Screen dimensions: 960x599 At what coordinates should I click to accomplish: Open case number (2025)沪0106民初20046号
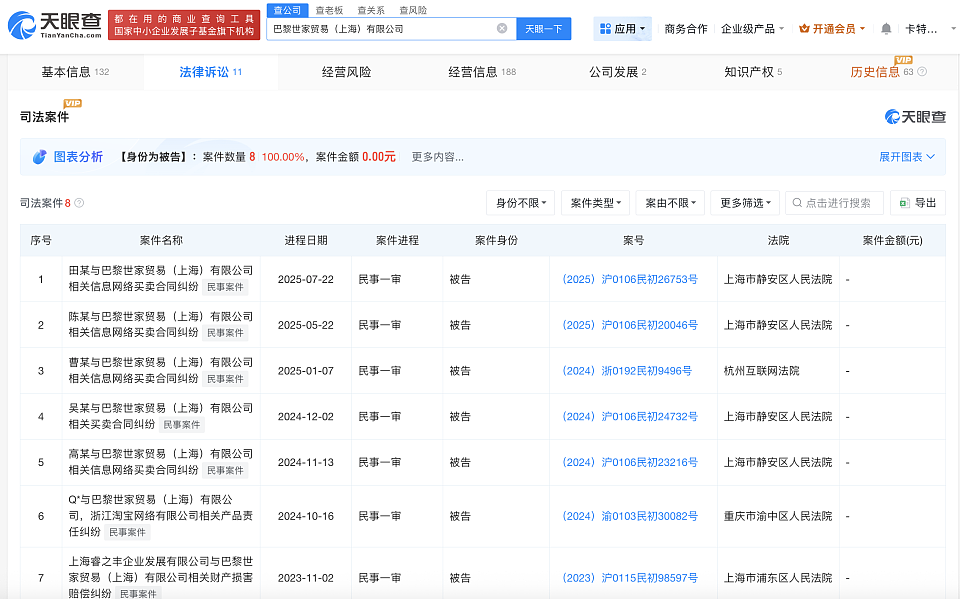tap(630, 325)
